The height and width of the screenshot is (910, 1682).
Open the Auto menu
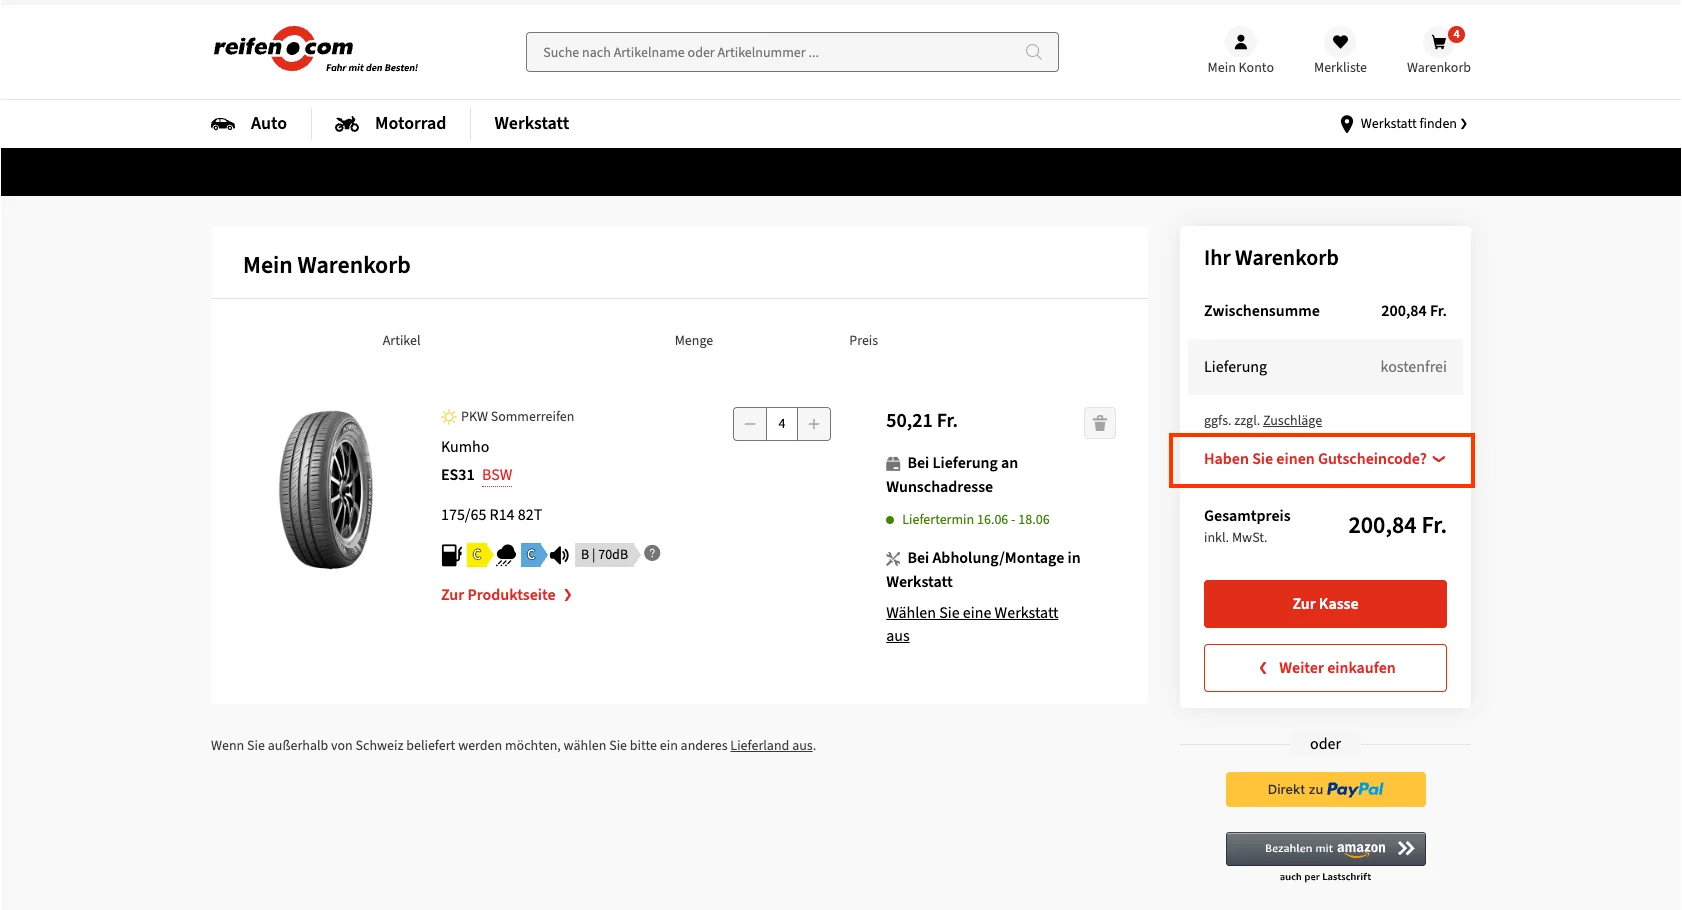click(268, 124)
